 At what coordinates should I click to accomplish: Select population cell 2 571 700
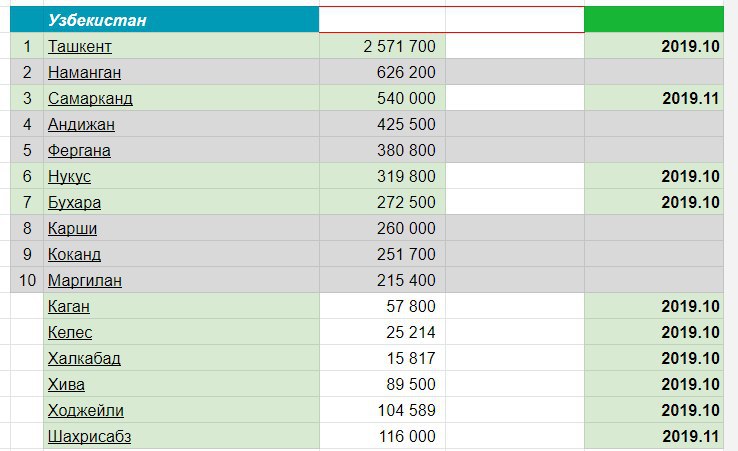[382, 46]
